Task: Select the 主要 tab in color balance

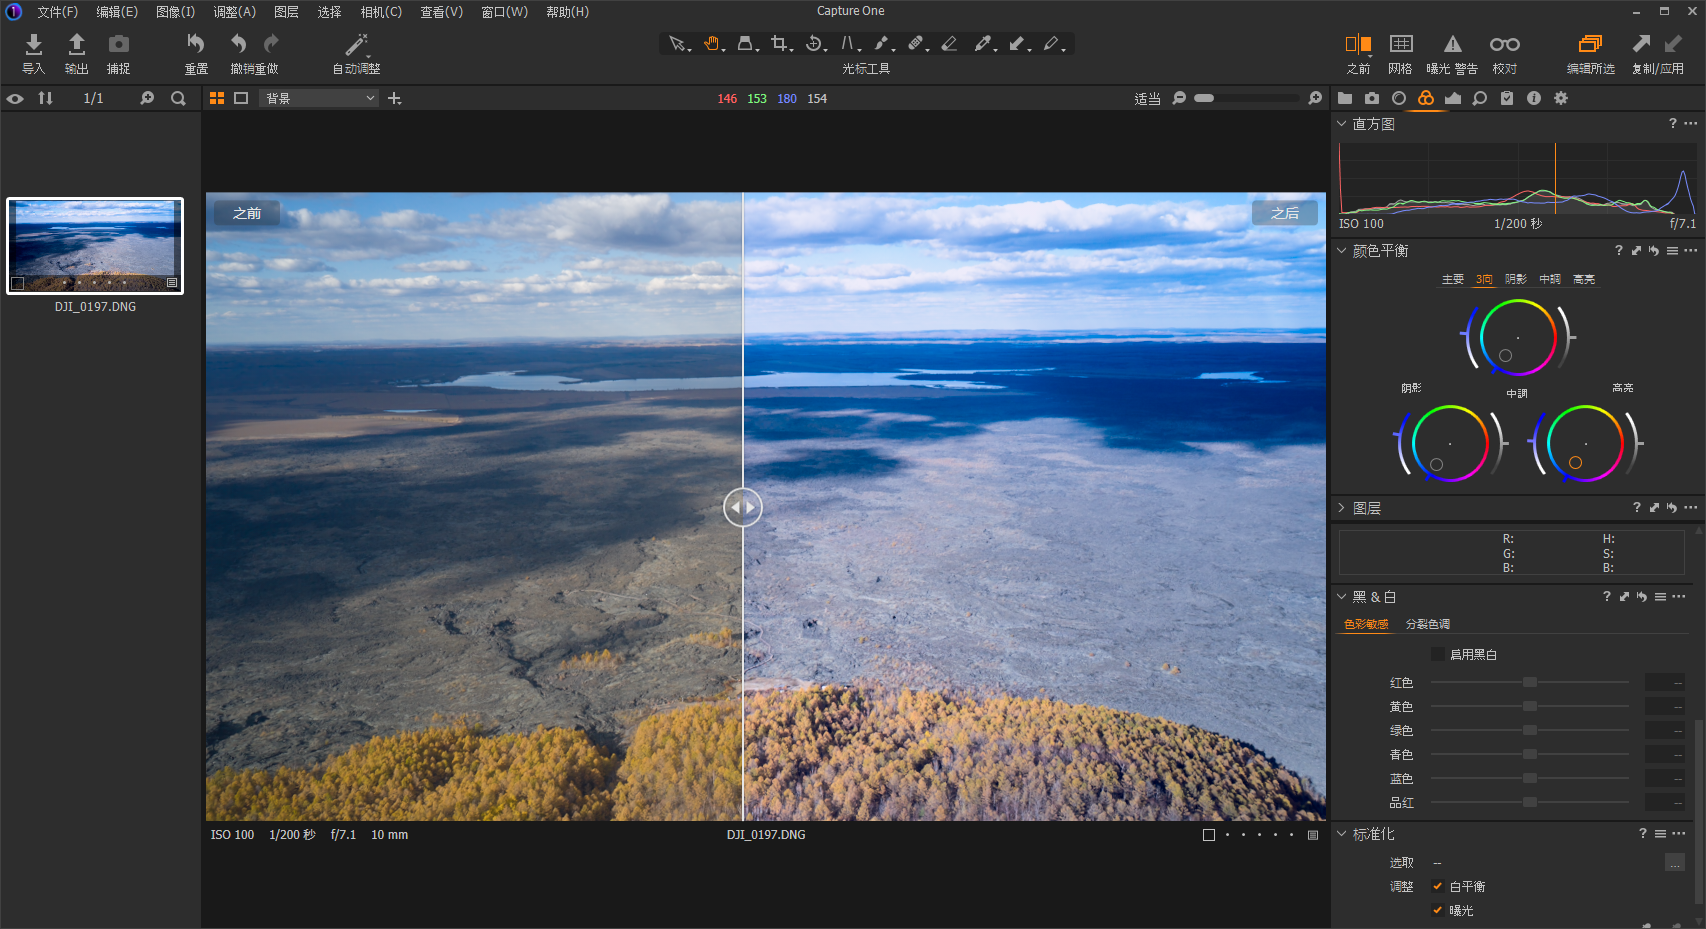Action: 1453,280
